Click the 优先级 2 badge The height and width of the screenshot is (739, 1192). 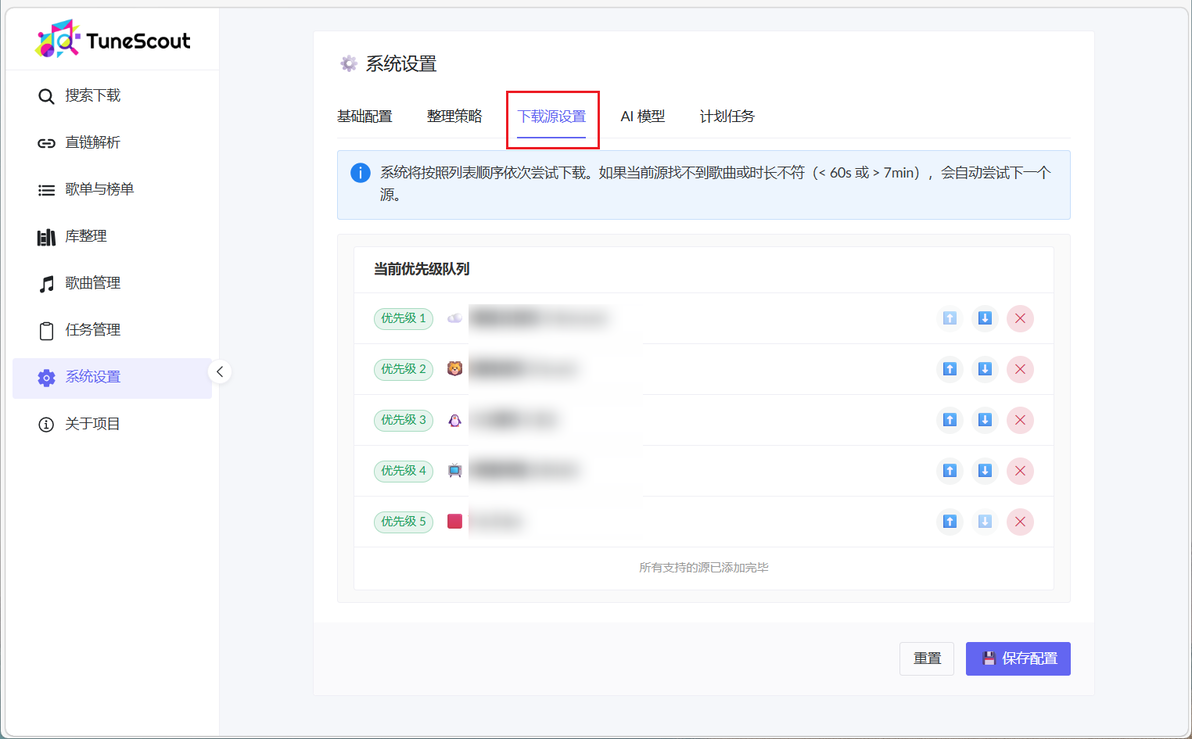404,370
